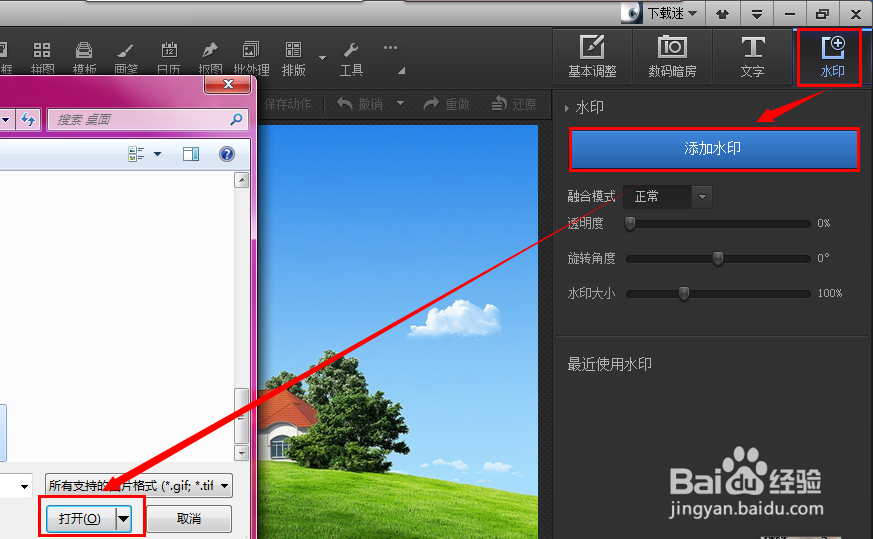
Task: Toggle the preview pane icon in dialog
Action: 191,154
